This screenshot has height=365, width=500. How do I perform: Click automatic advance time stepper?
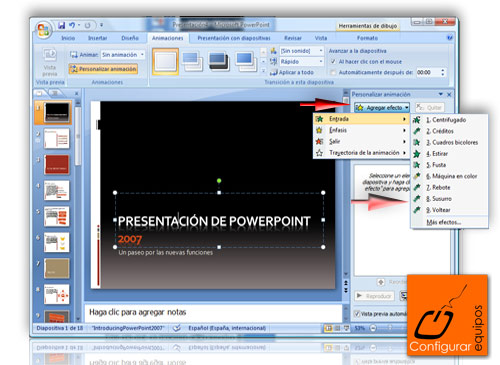(443, 72)
